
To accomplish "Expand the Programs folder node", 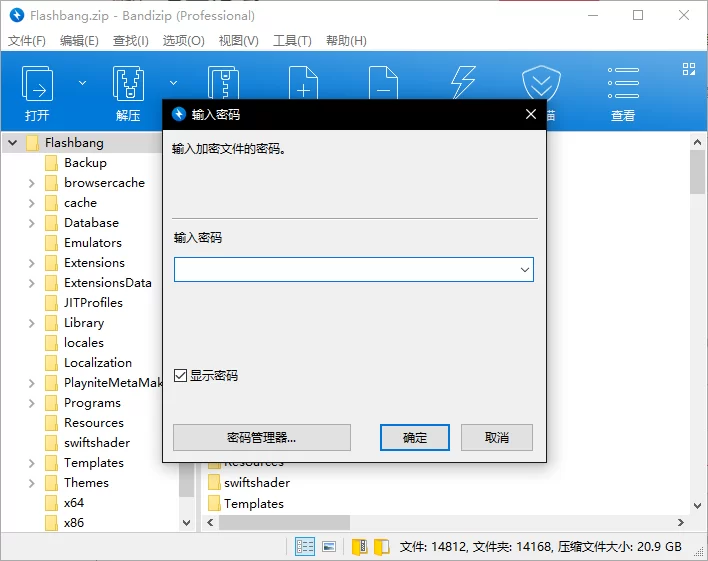I will [31, 403].
